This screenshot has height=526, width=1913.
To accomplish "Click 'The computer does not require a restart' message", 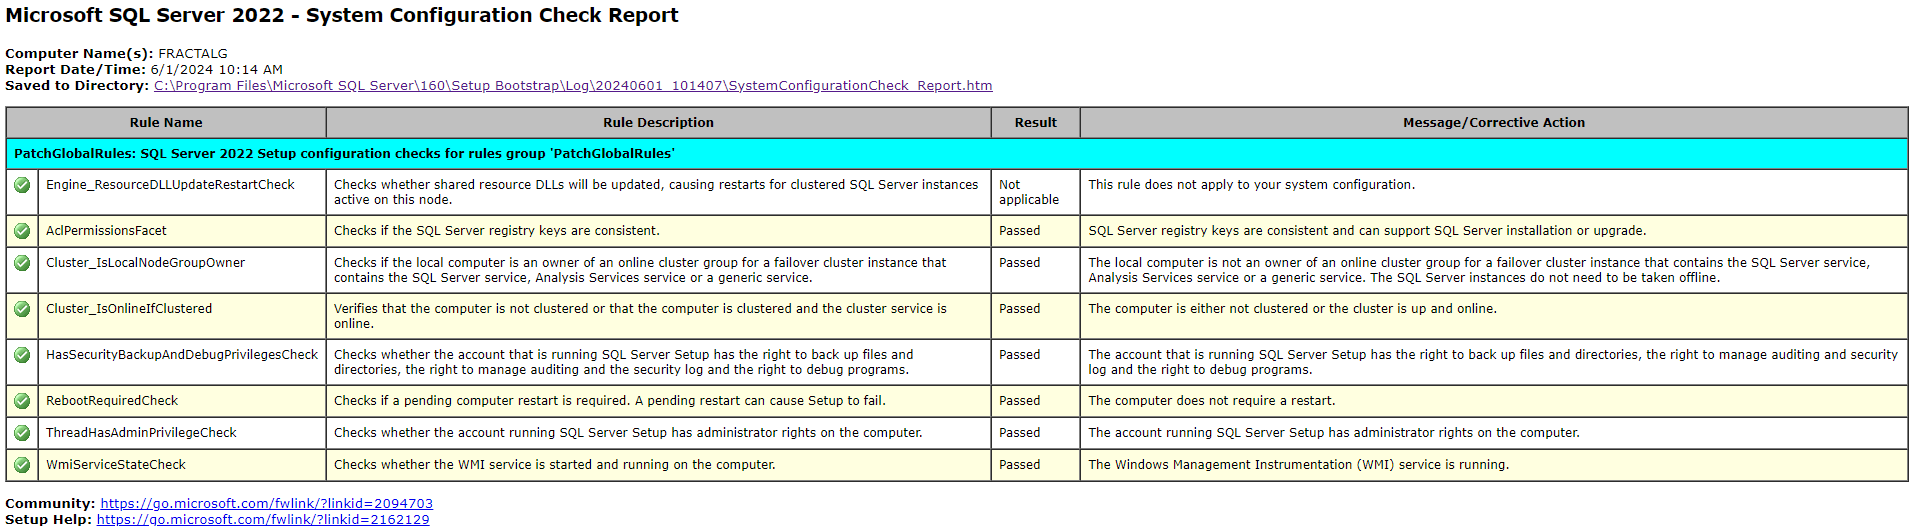I will click(x=1212, y=401).
